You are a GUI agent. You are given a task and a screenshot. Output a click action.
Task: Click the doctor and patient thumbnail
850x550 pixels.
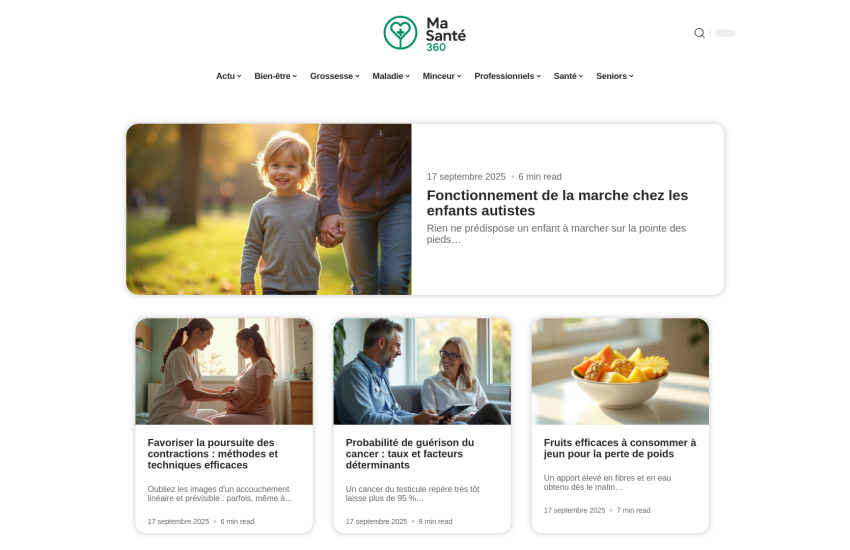[422, 371]
